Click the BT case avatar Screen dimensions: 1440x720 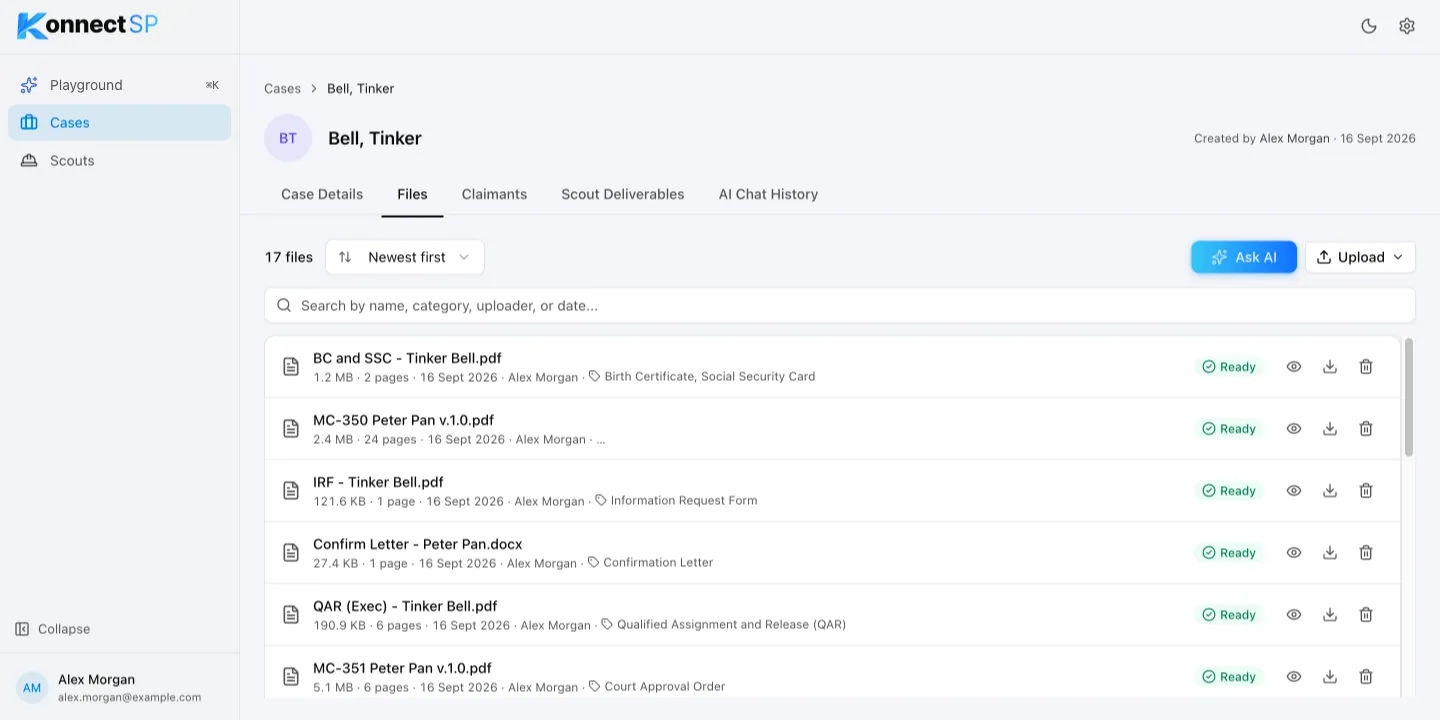[x=288, y=138]
